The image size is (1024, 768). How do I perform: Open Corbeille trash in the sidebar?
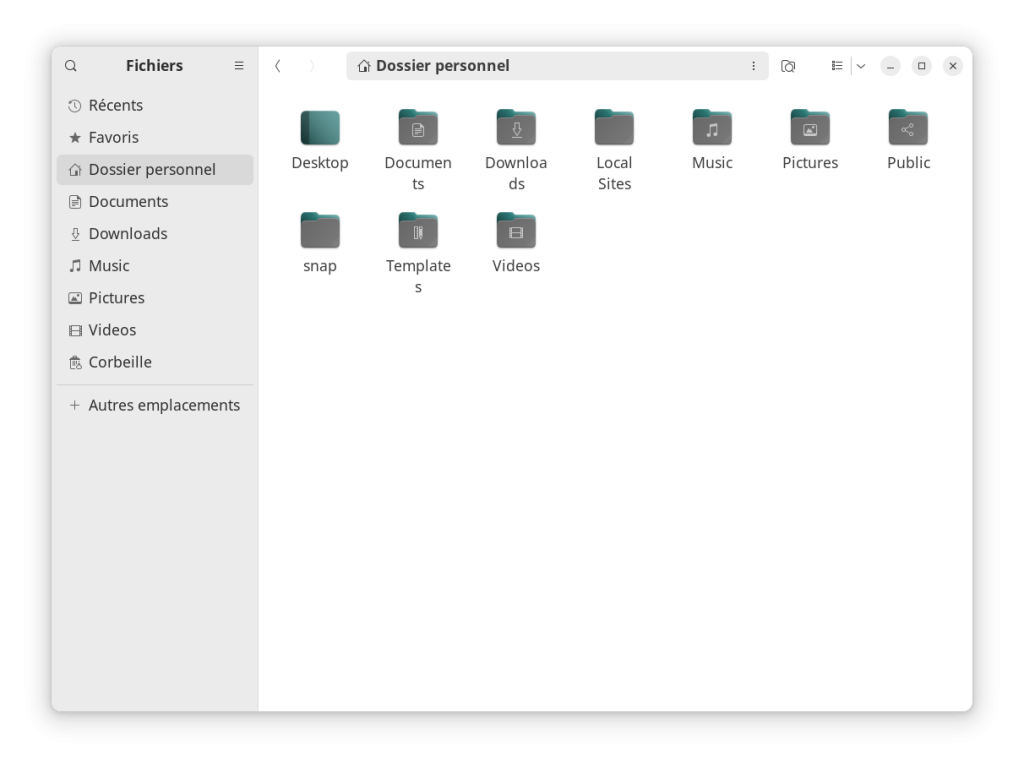tap(119, 362)
